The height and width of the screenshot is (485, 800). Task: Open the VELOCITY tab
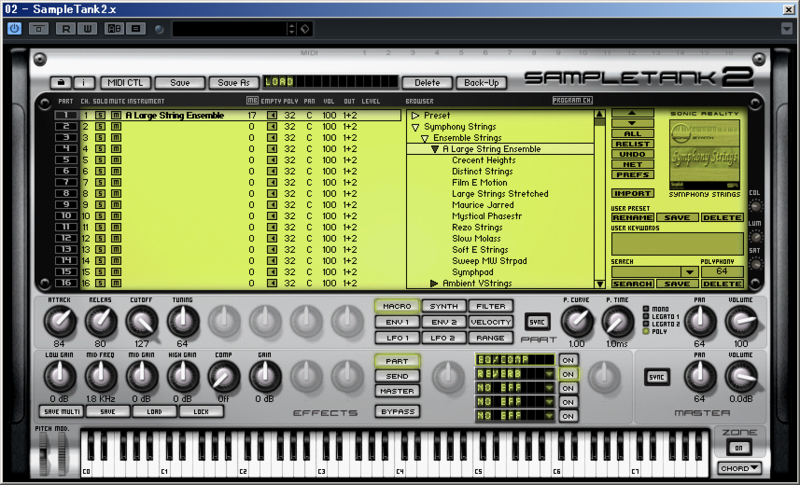coord(491,322)
